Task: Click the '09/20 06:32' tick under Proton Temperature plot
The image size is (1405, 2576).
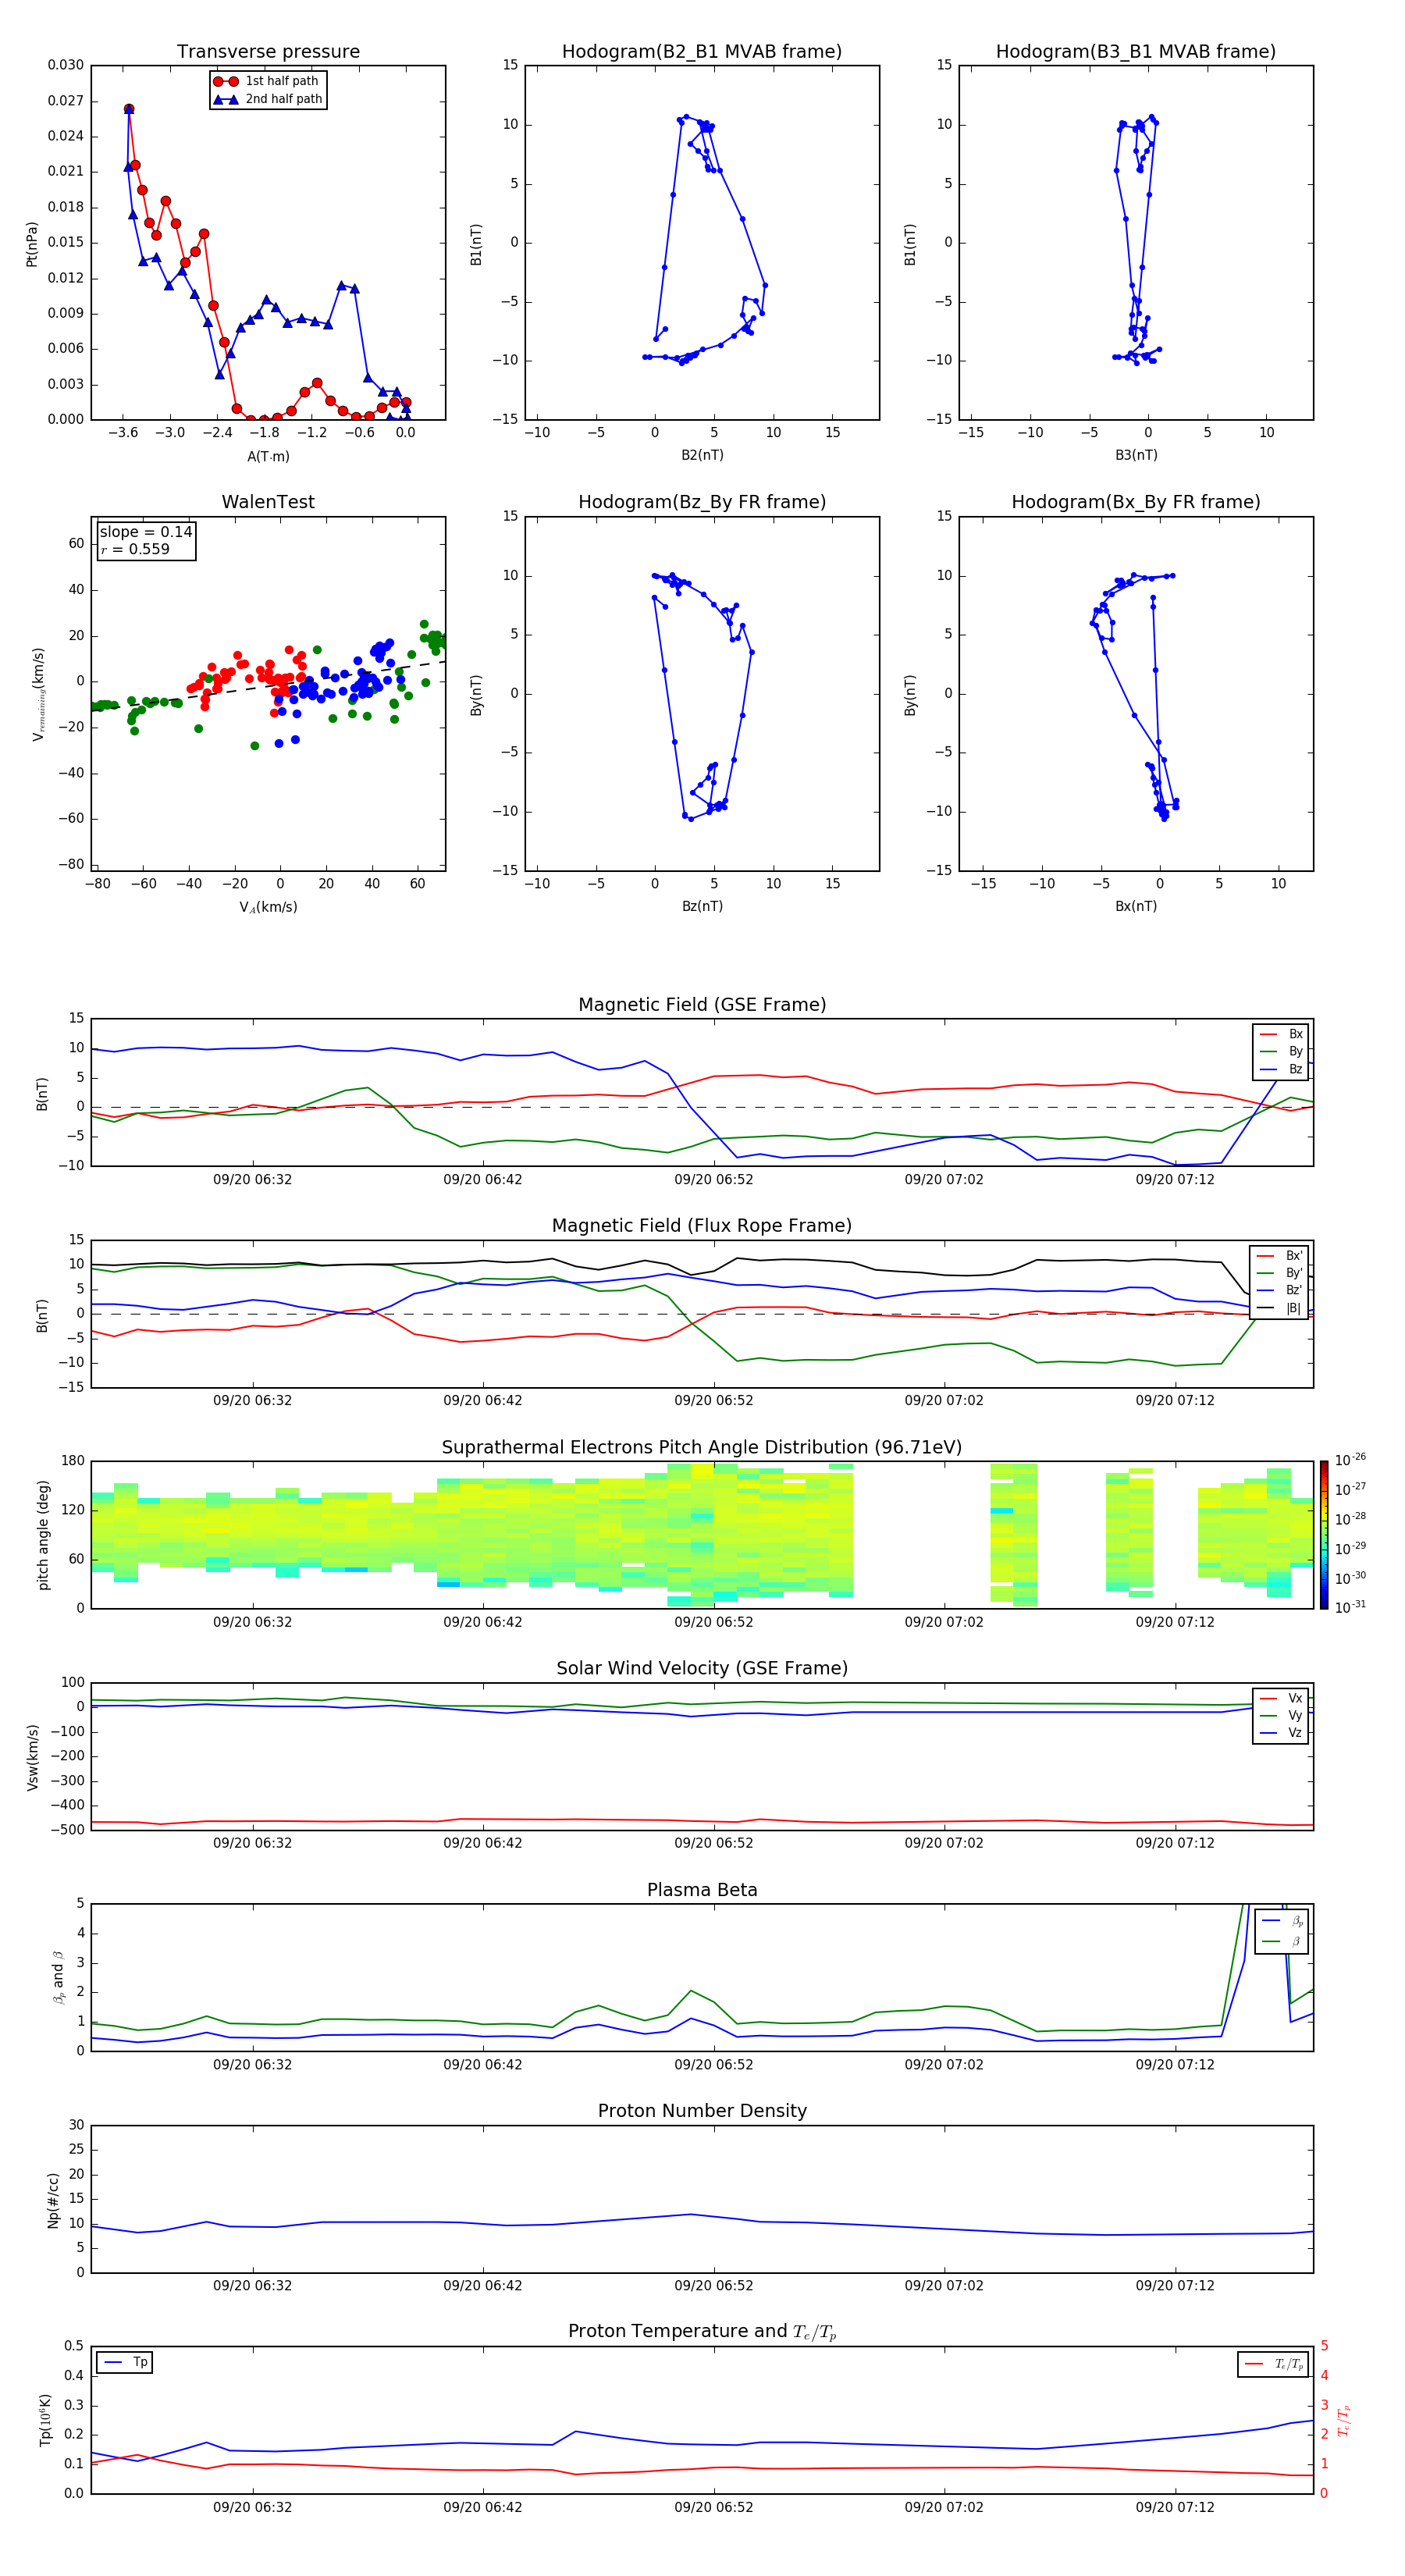Action: pyautogui.click(x=252, y=2507)
